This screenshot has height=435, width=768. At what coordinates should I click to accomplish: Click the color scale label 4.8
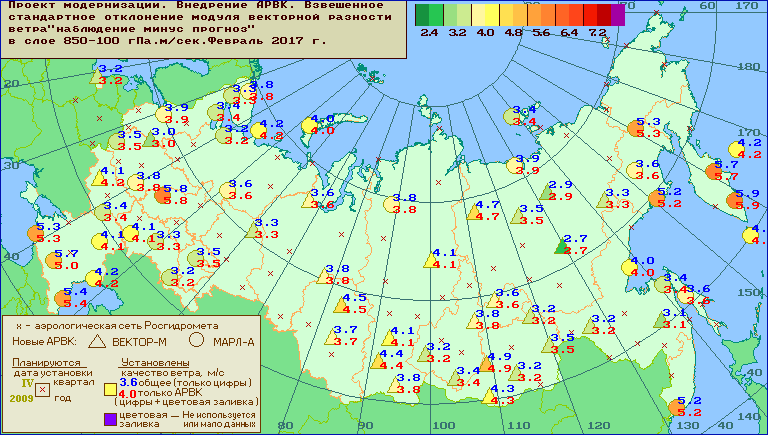pyautogui.click(x=513, y=33)
